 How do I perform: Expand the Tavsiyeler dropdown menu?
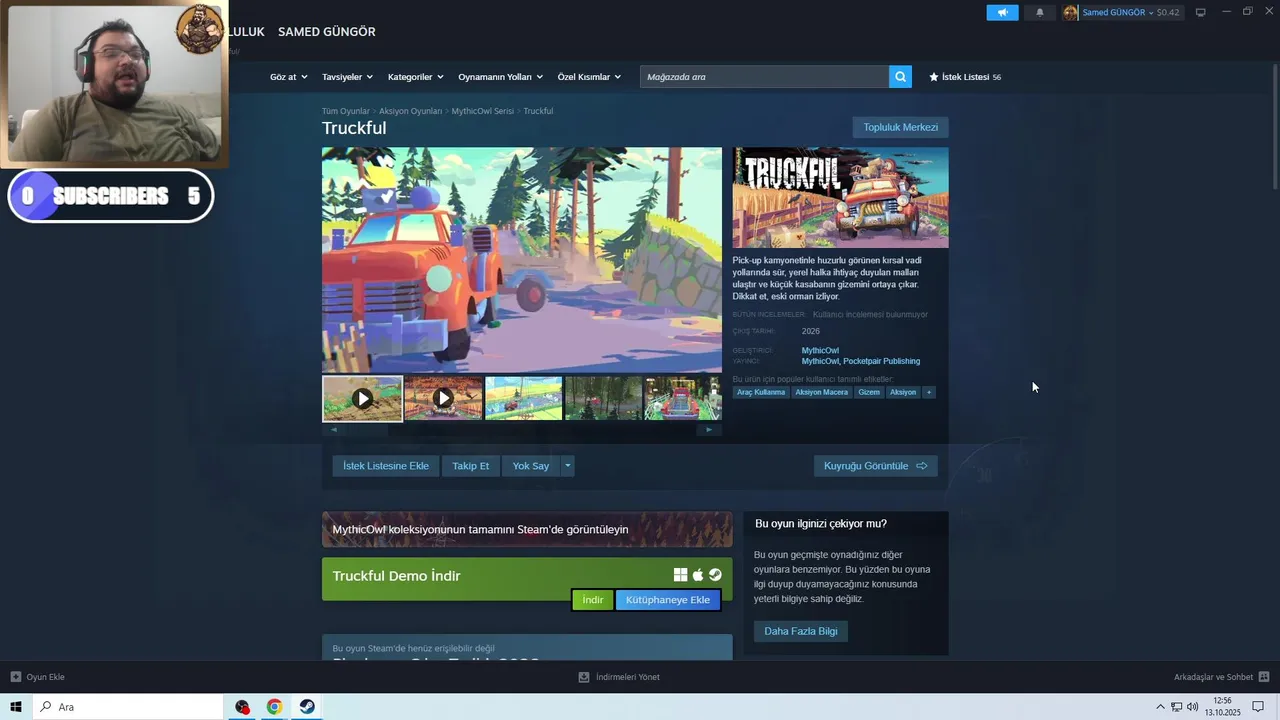347,77
